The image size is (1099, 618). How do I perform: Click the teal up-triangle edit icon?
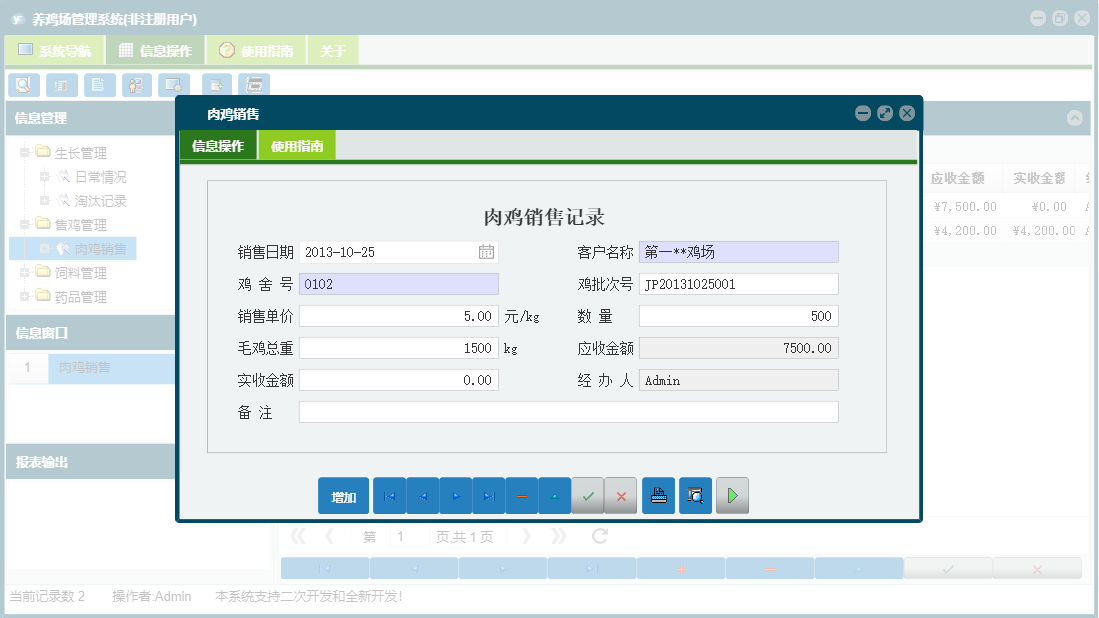click(554, 496)
